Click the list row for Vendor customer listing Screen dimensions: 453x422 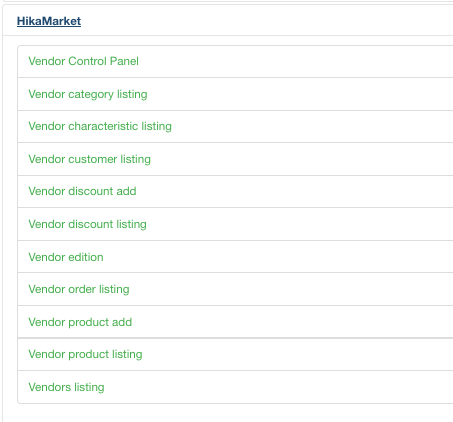235,159
